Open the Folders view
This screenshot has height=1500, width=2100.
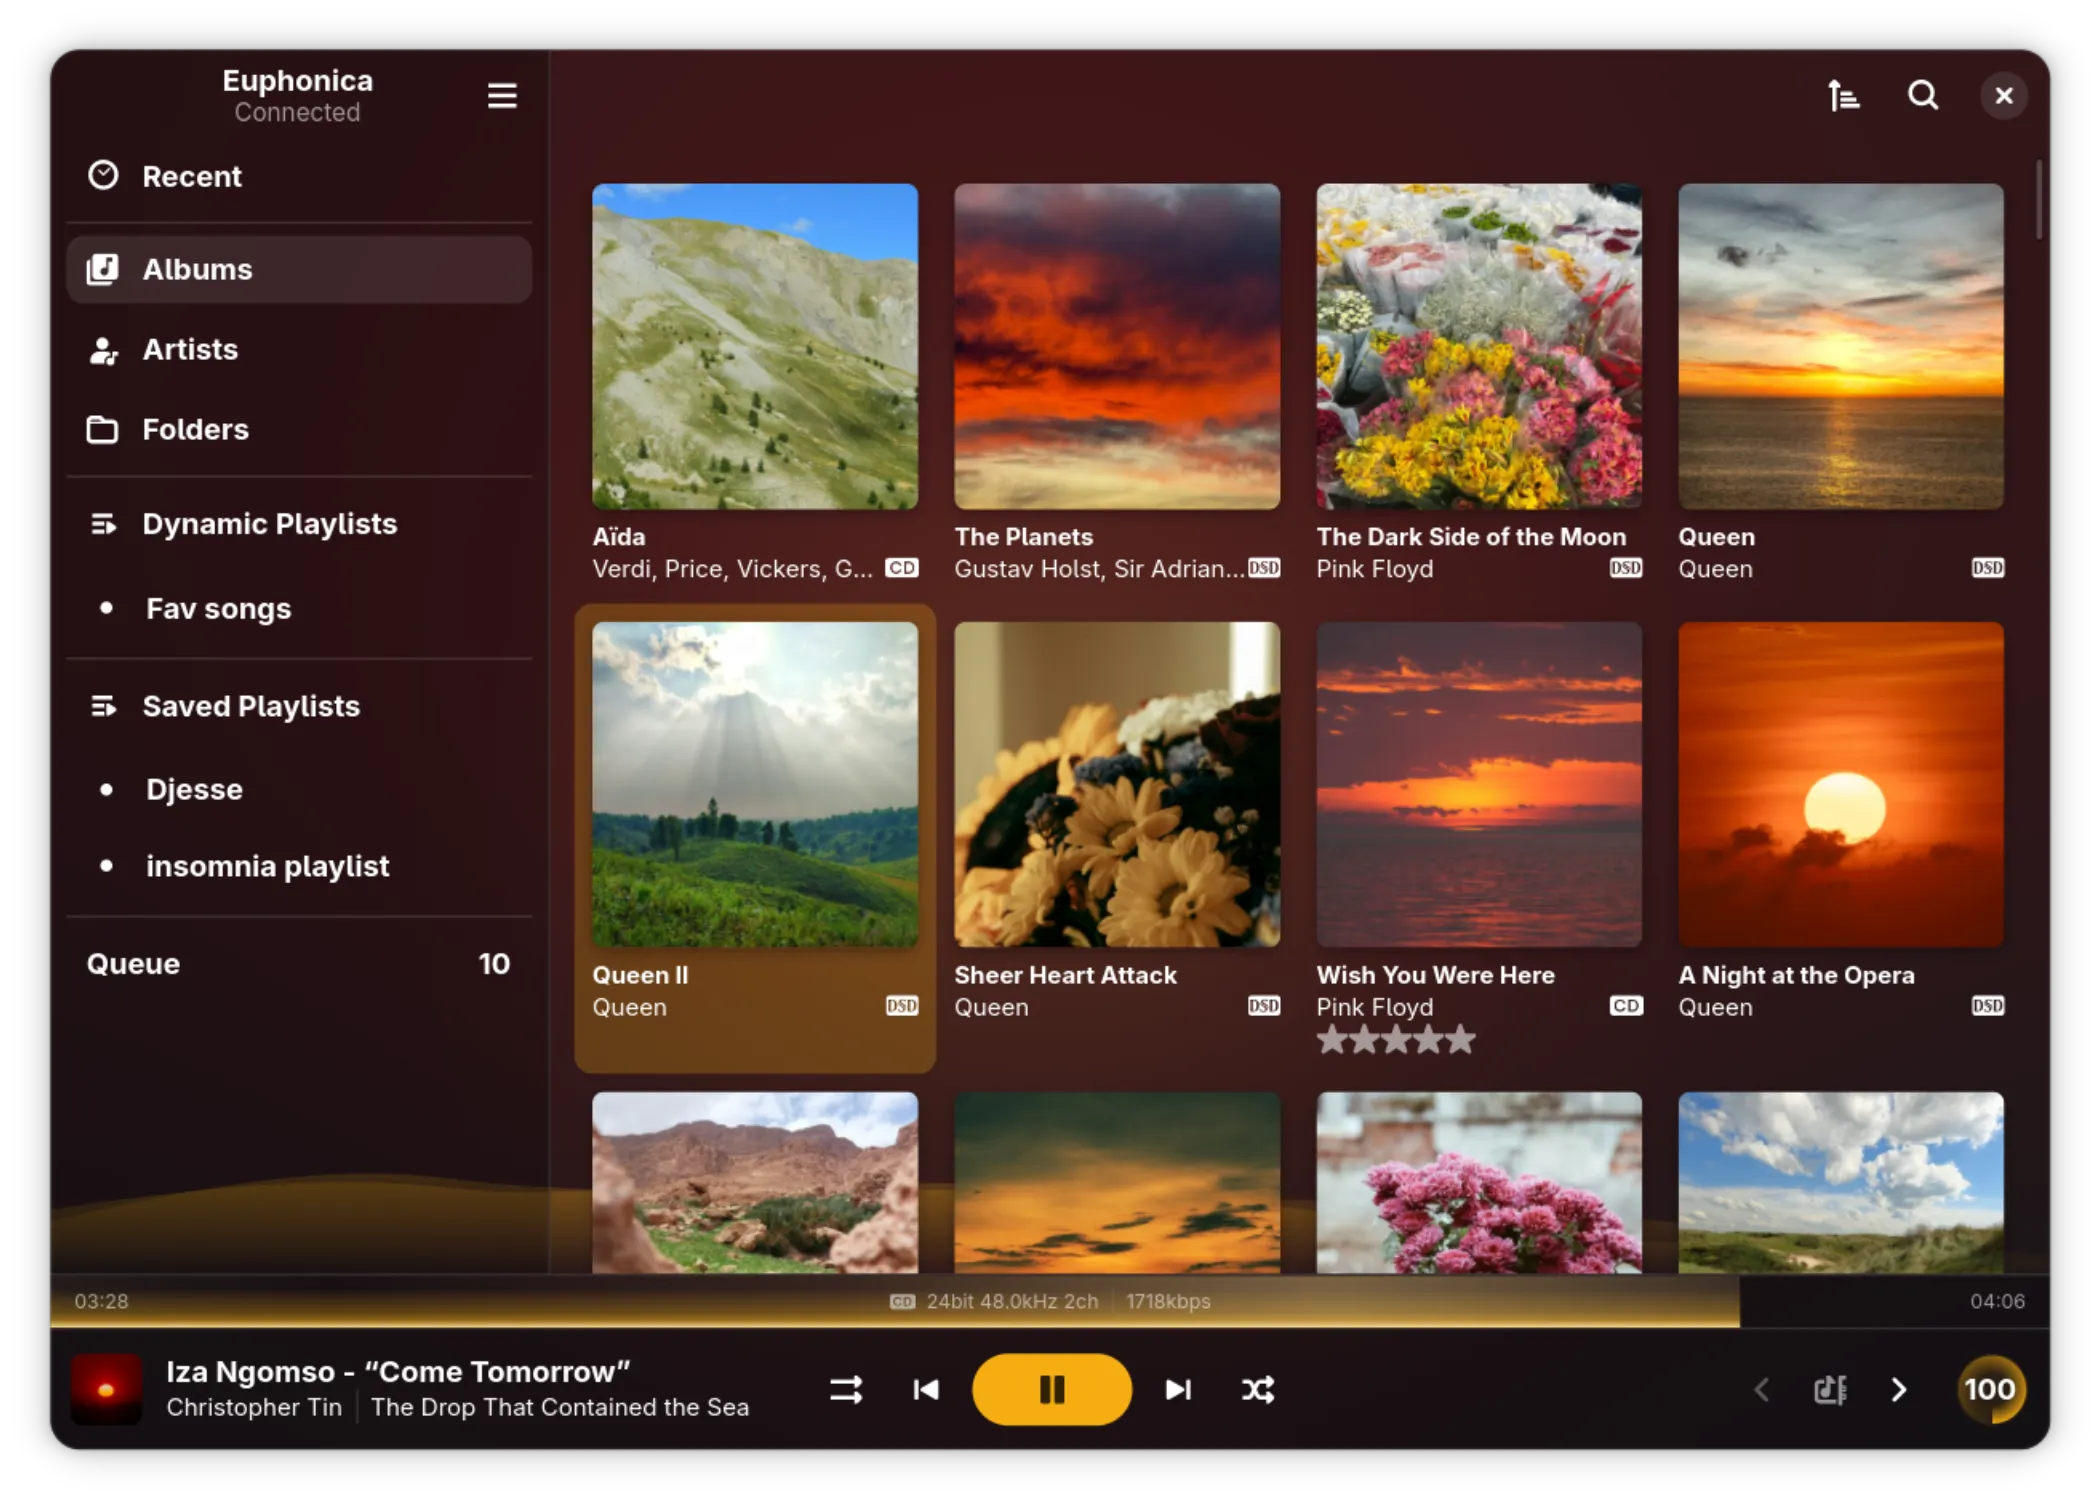298,429
